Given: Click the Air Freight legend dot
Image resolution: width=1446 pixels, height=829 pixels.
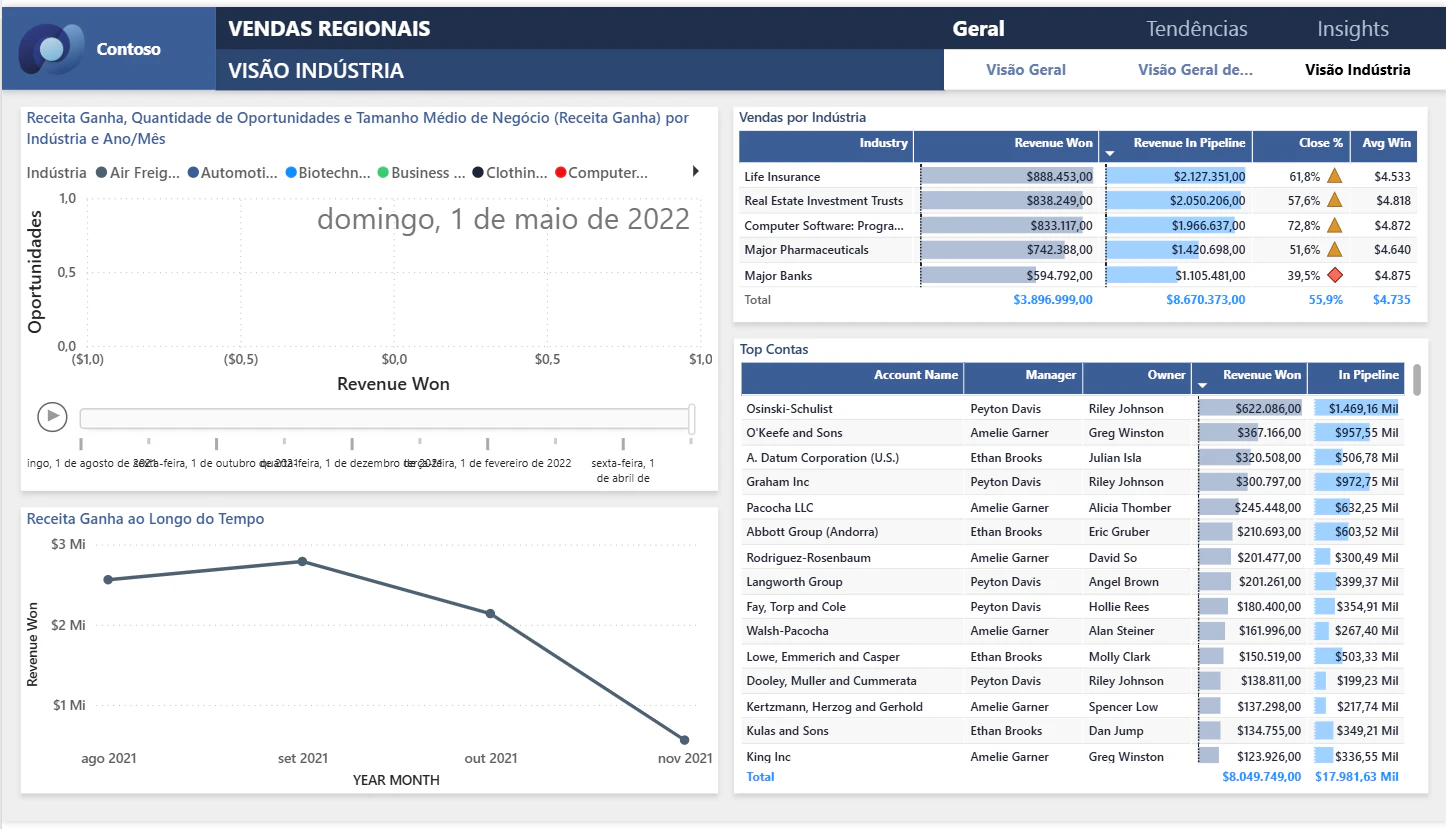Looking at the screenshot, I should 101,173.
